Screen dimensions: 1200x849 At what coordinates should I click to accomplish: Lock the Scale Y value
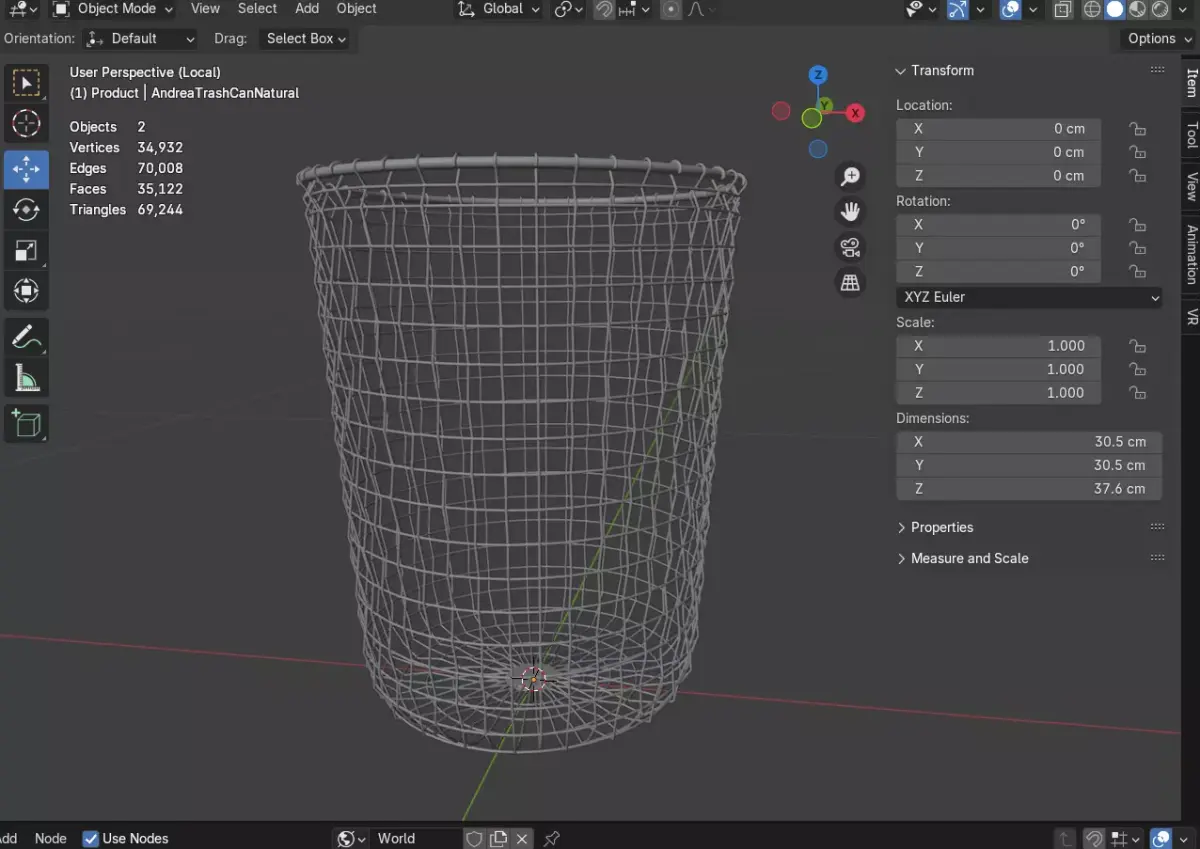[1137, 369]
